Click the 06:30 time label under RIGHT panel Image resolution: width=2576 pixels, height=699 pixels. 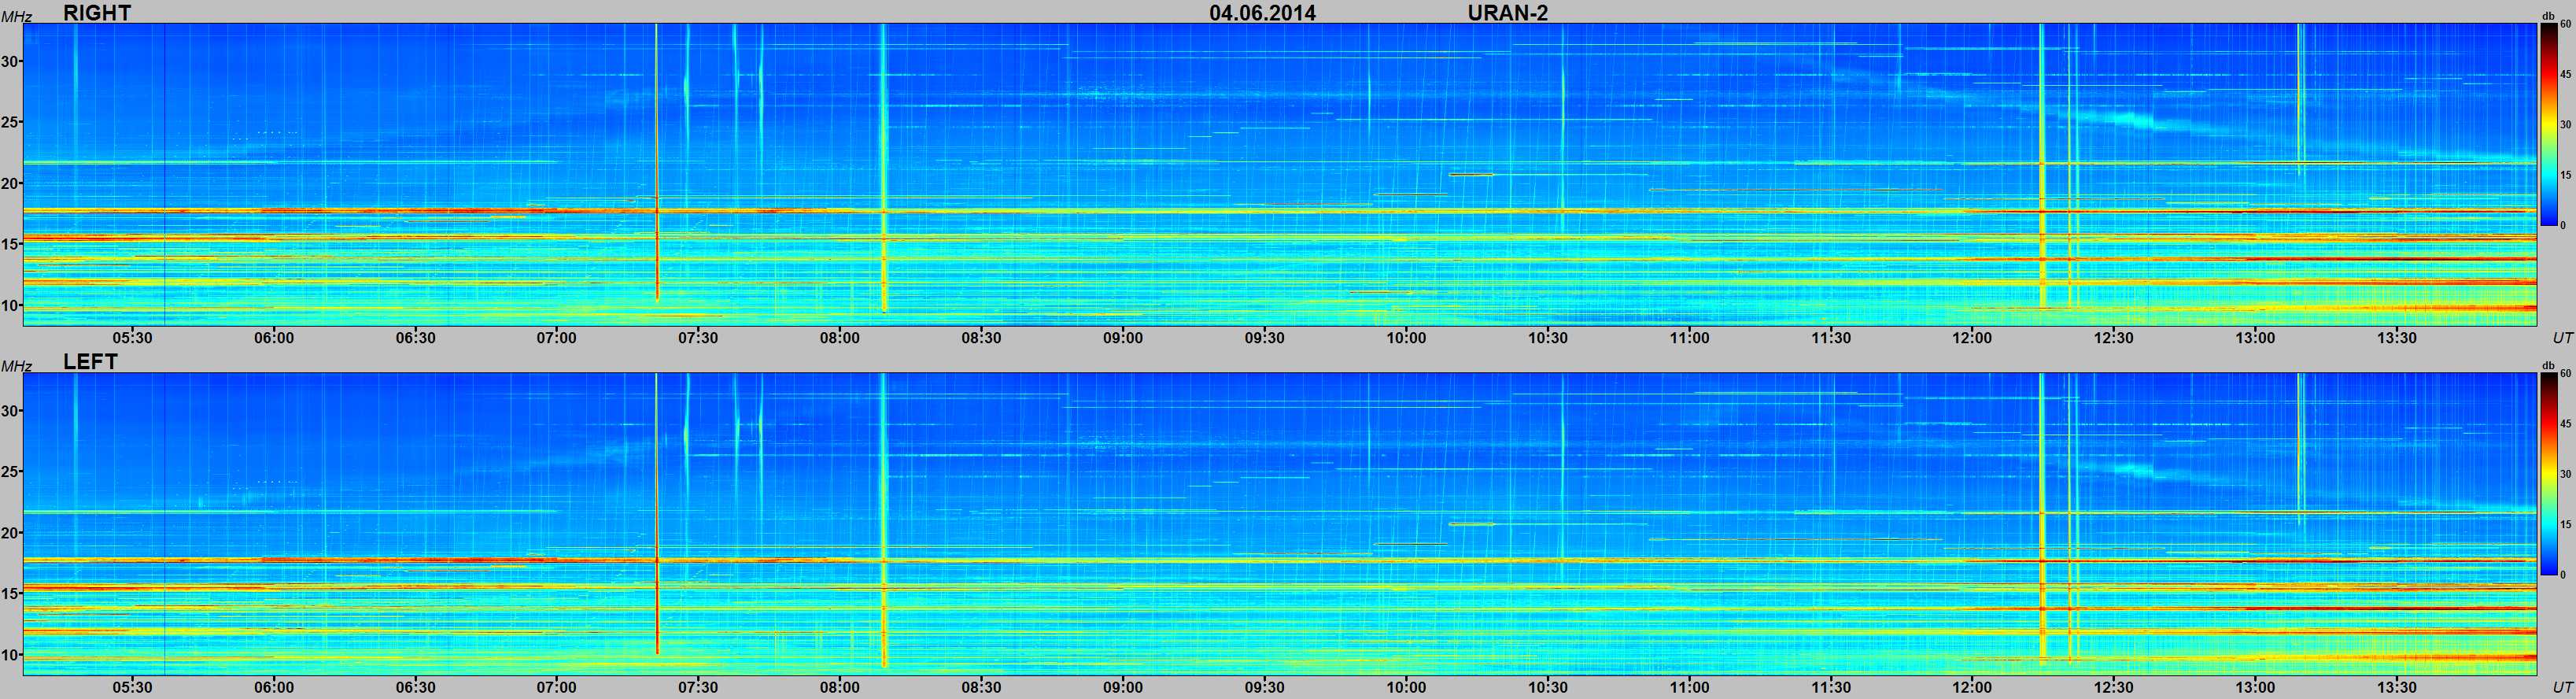[x=415, y=338]
